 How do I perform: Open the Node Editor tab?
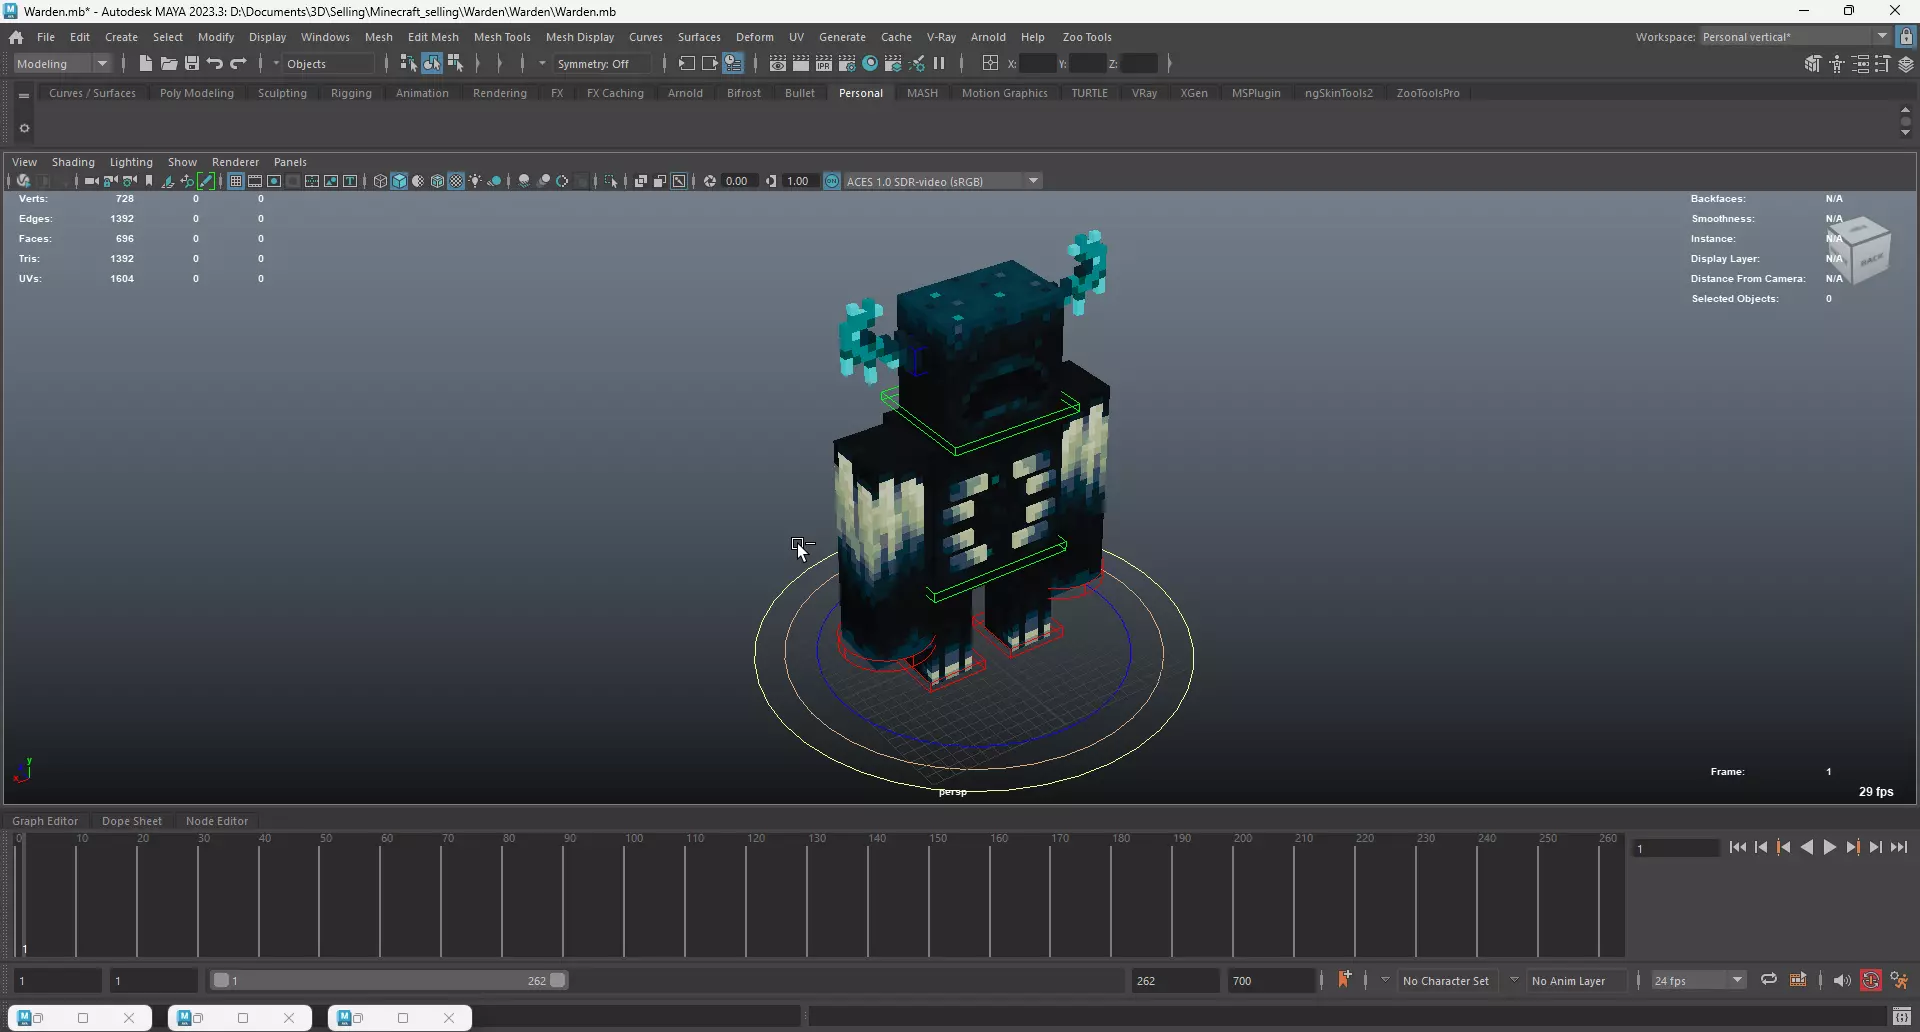(217, 821)
